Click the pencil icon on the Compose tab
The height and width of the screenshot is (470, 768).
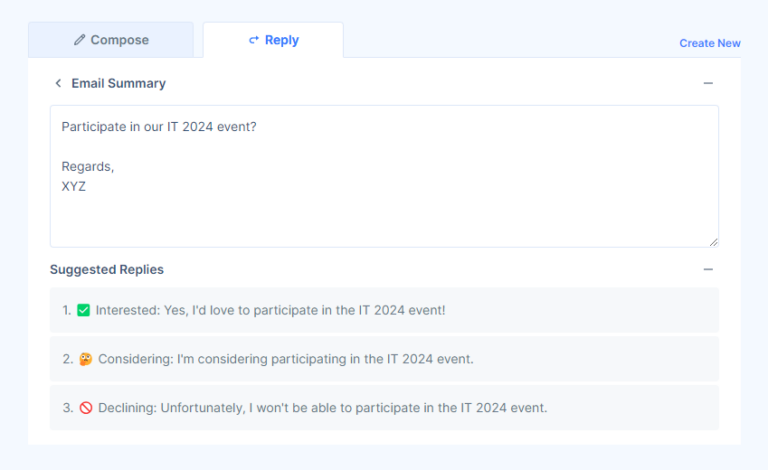click(80, 40)
